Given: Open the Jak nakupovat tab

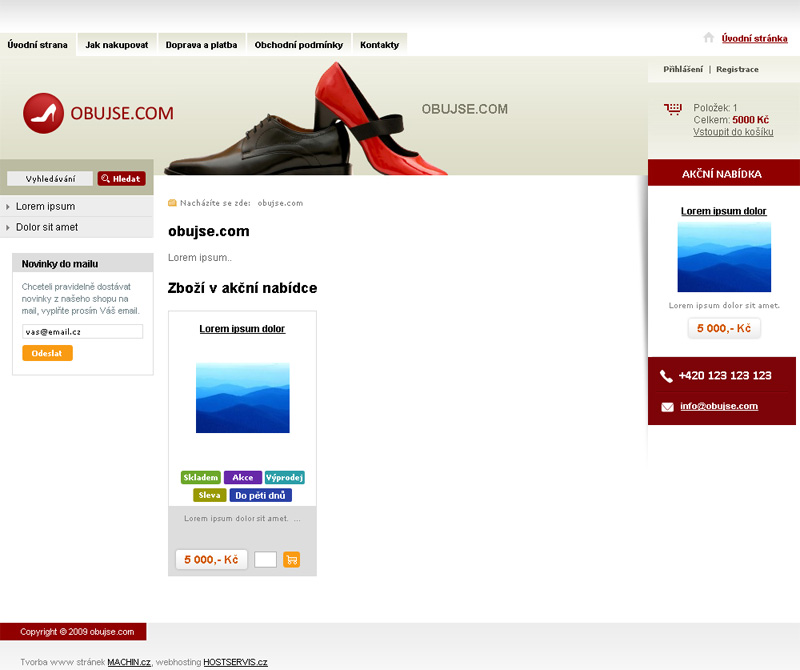Looking at the screenshot, I should (x=117, y=45).
